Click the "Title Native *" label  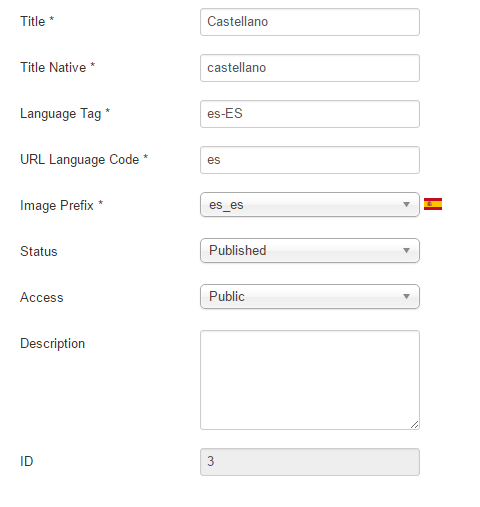click(x=58, y=67)
